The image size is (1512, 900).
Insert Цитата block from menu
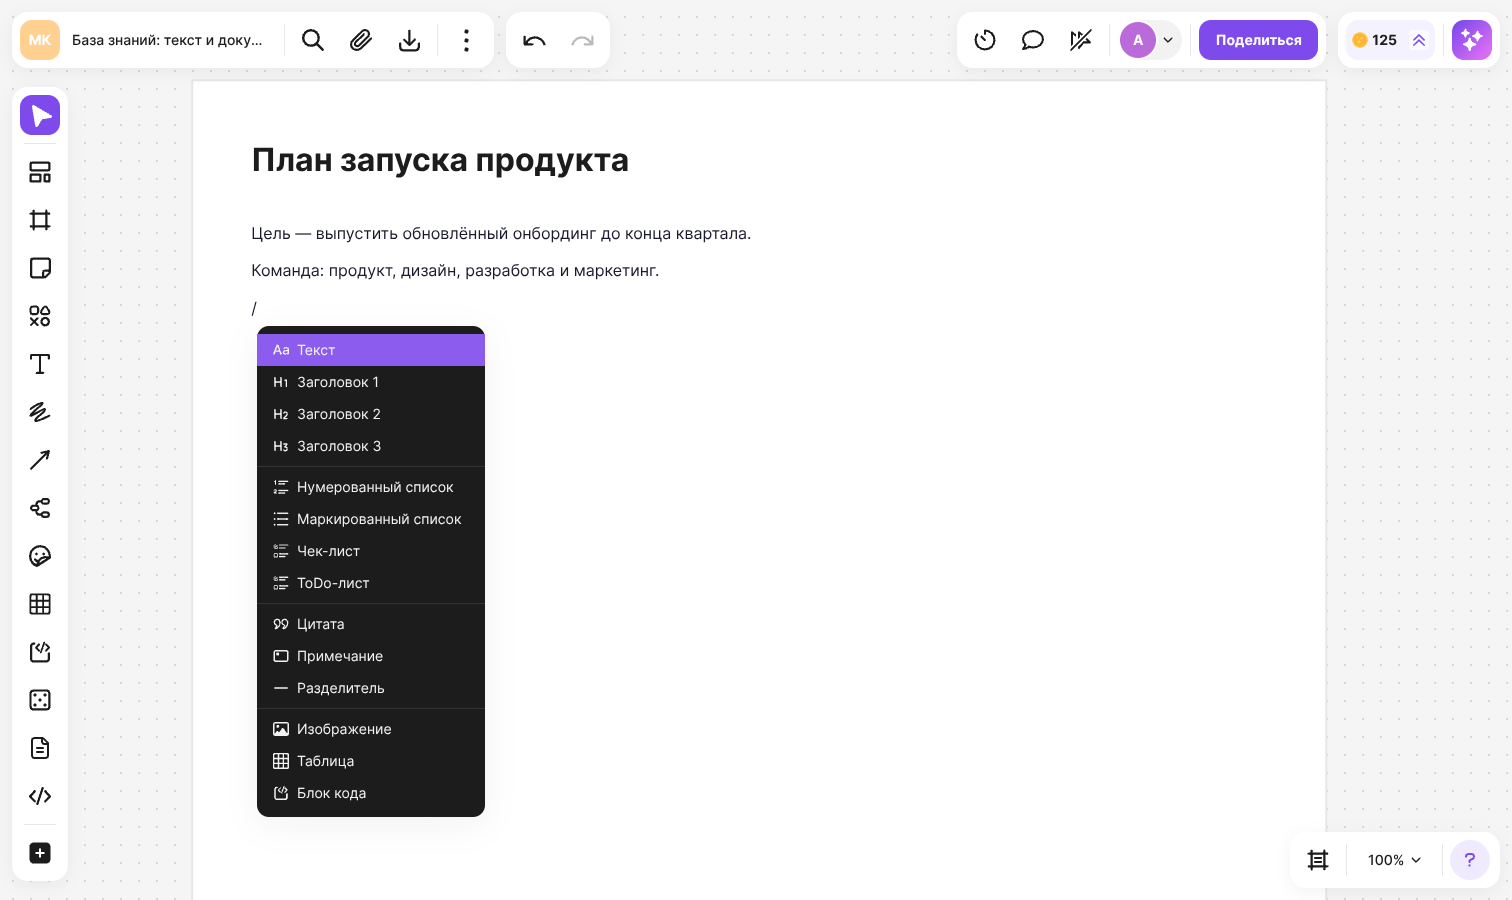click(x=371, y=624)
